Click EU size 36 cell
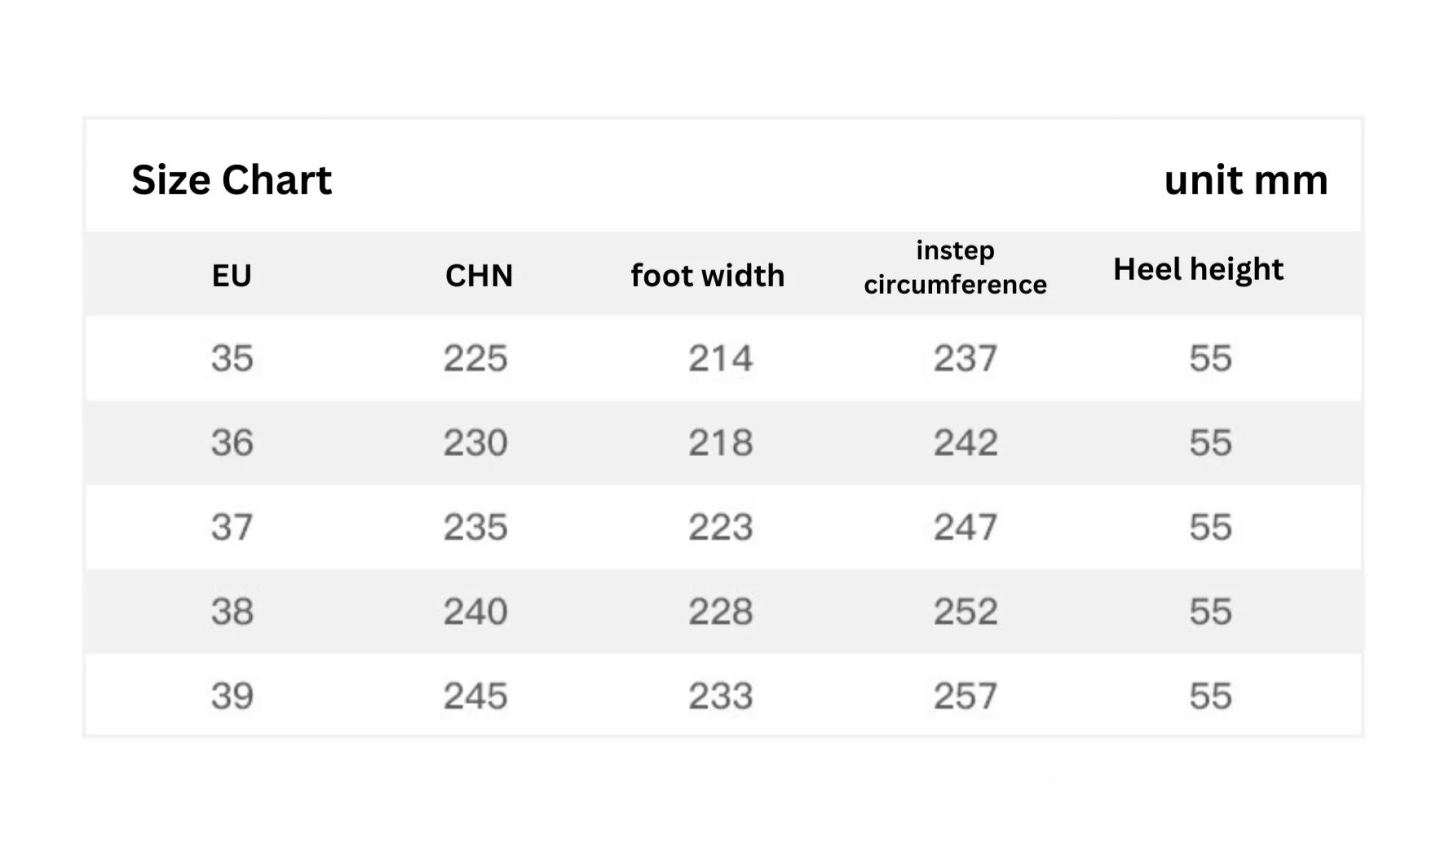 tap(232, 442)
